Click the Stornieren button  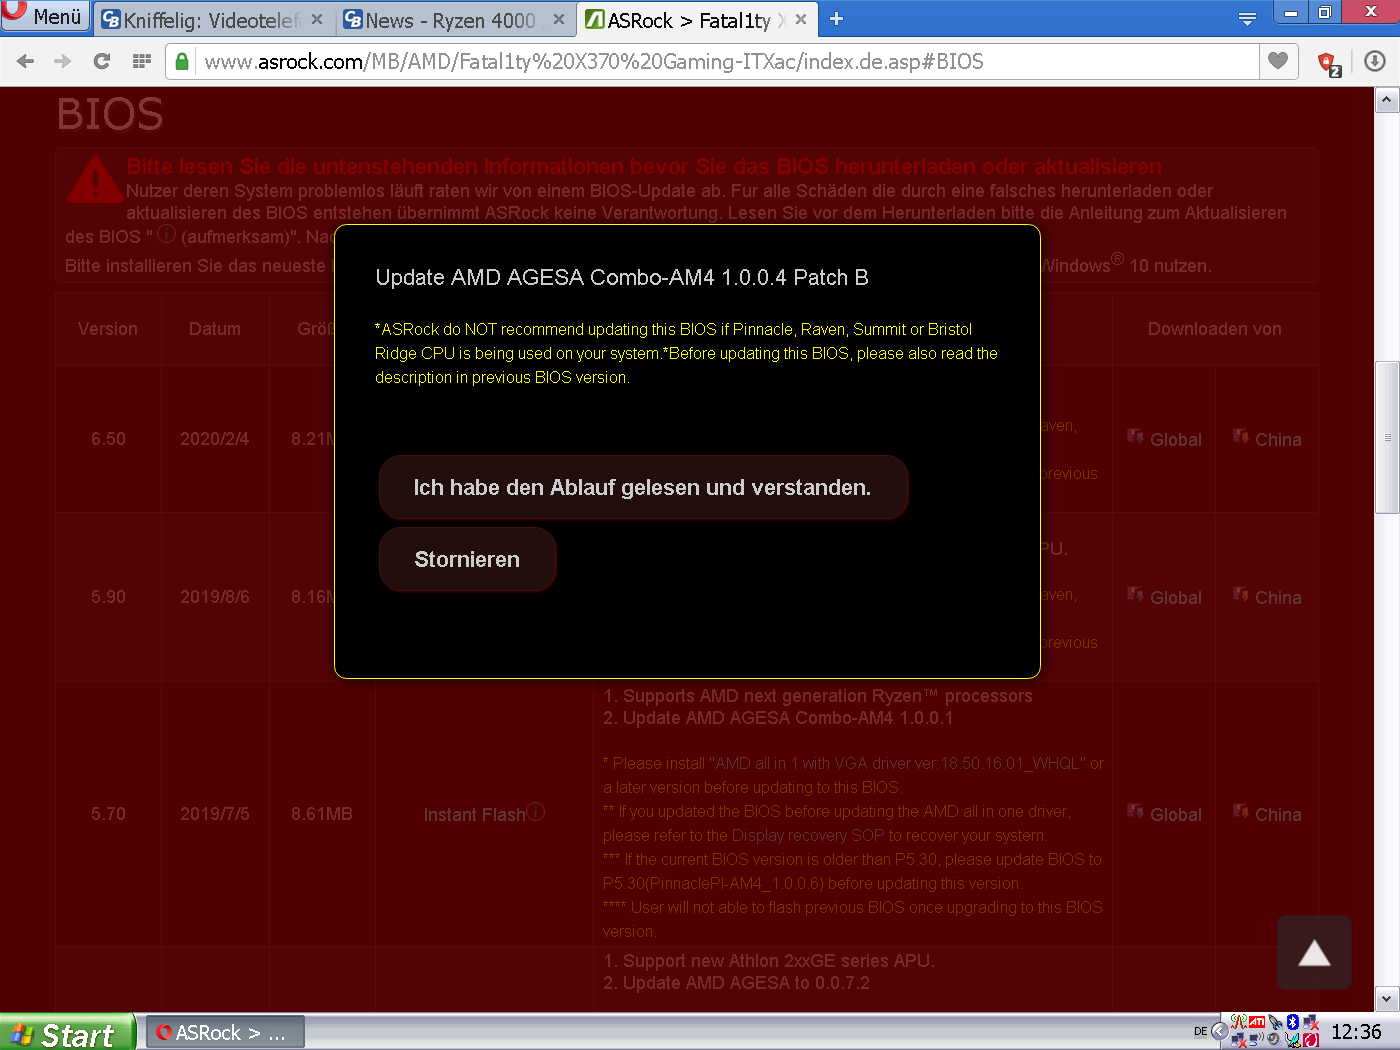click(467, 559)
